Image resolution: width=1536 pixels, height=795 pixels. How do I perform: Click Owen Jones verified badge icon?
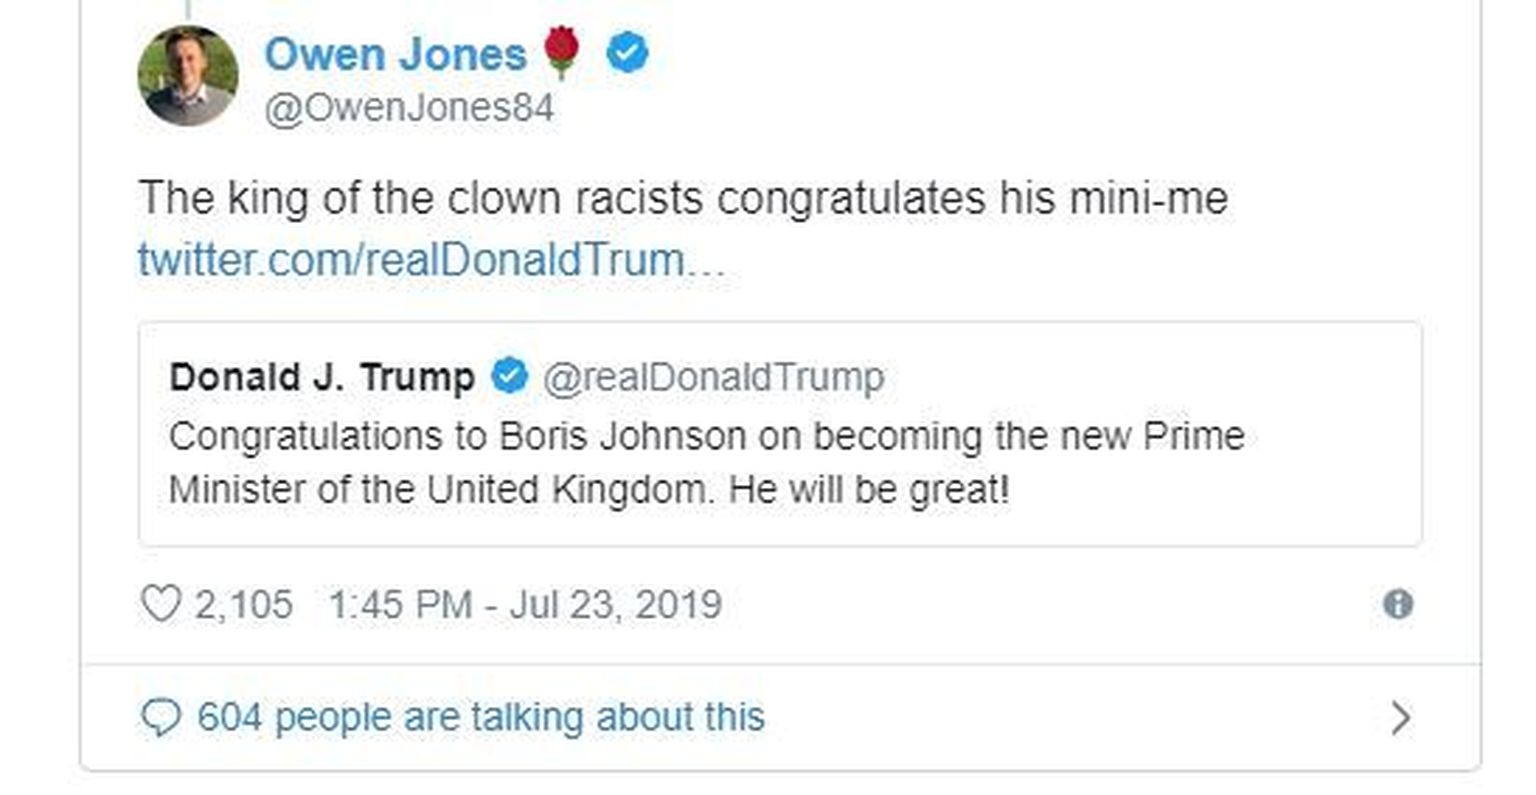click(x=628, y=53)
